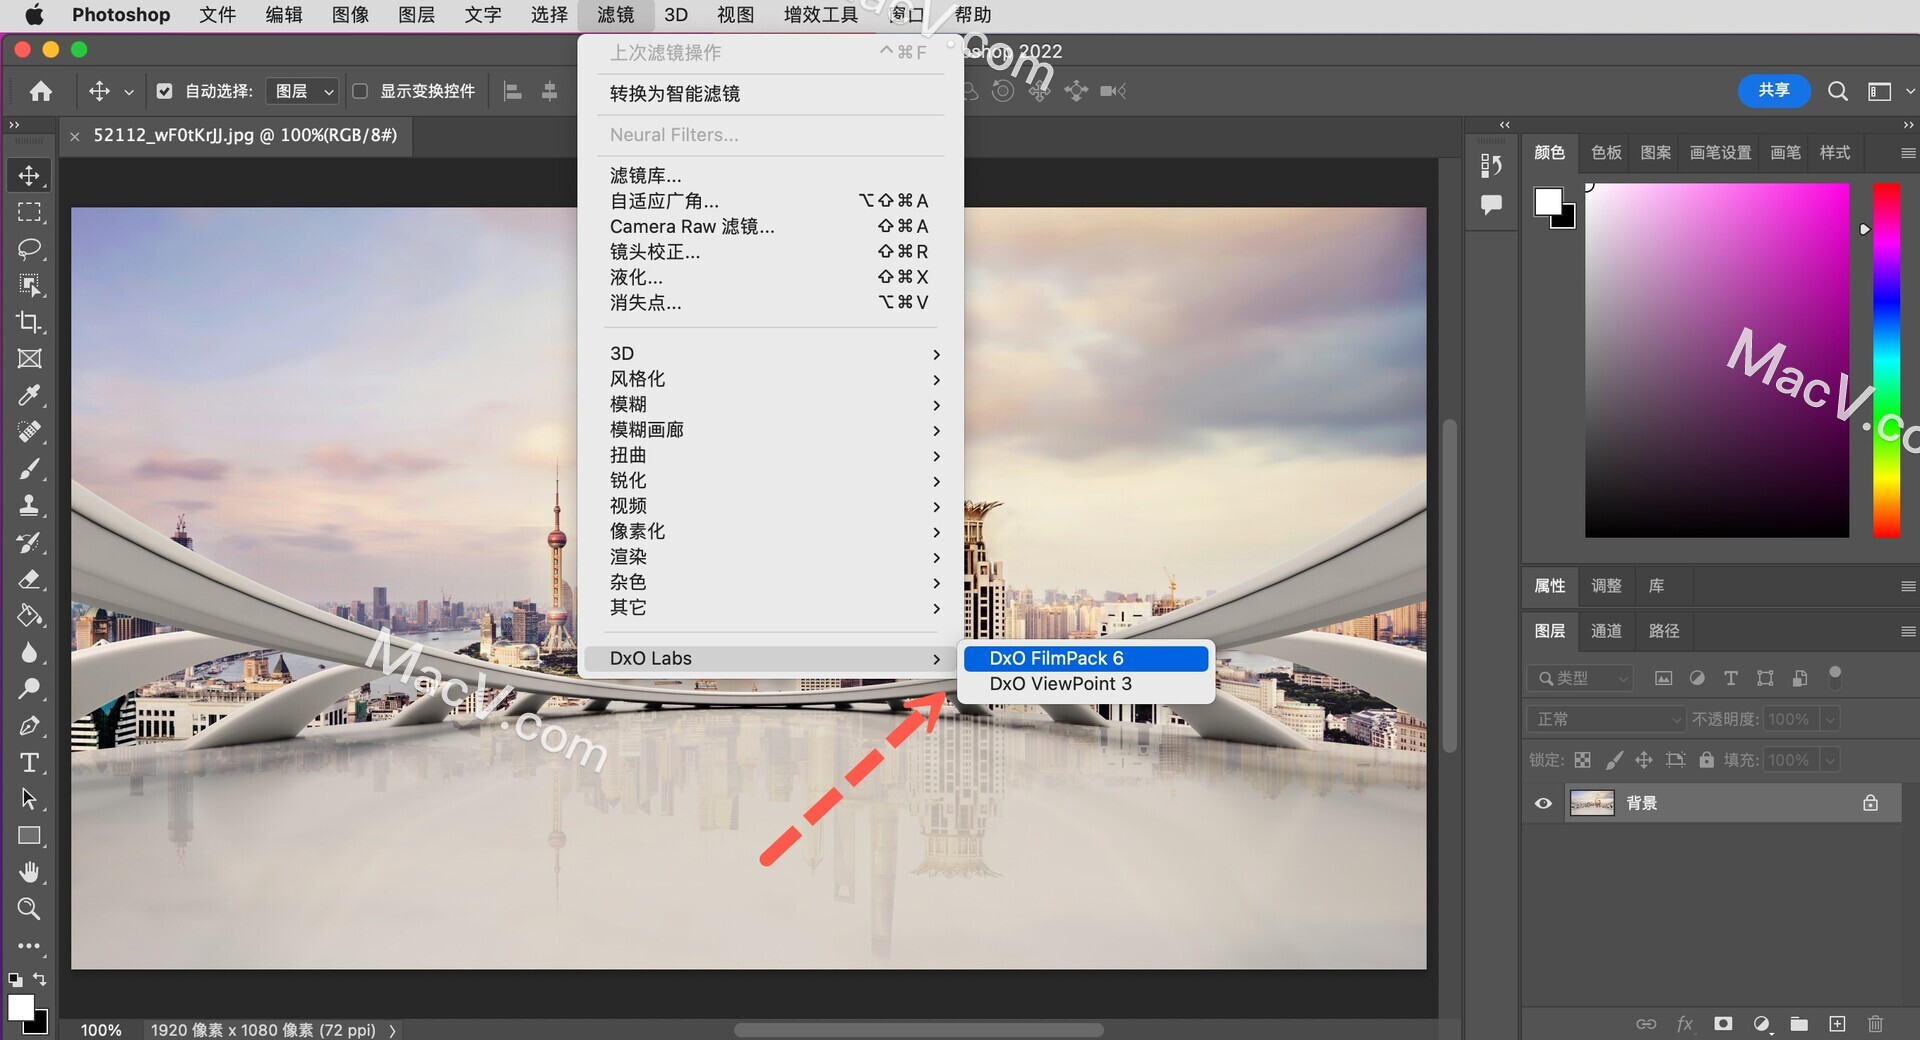The image size is (1920, 1040).
Task: Click the delete layer trash icon
Action: click(1875, 1024)
